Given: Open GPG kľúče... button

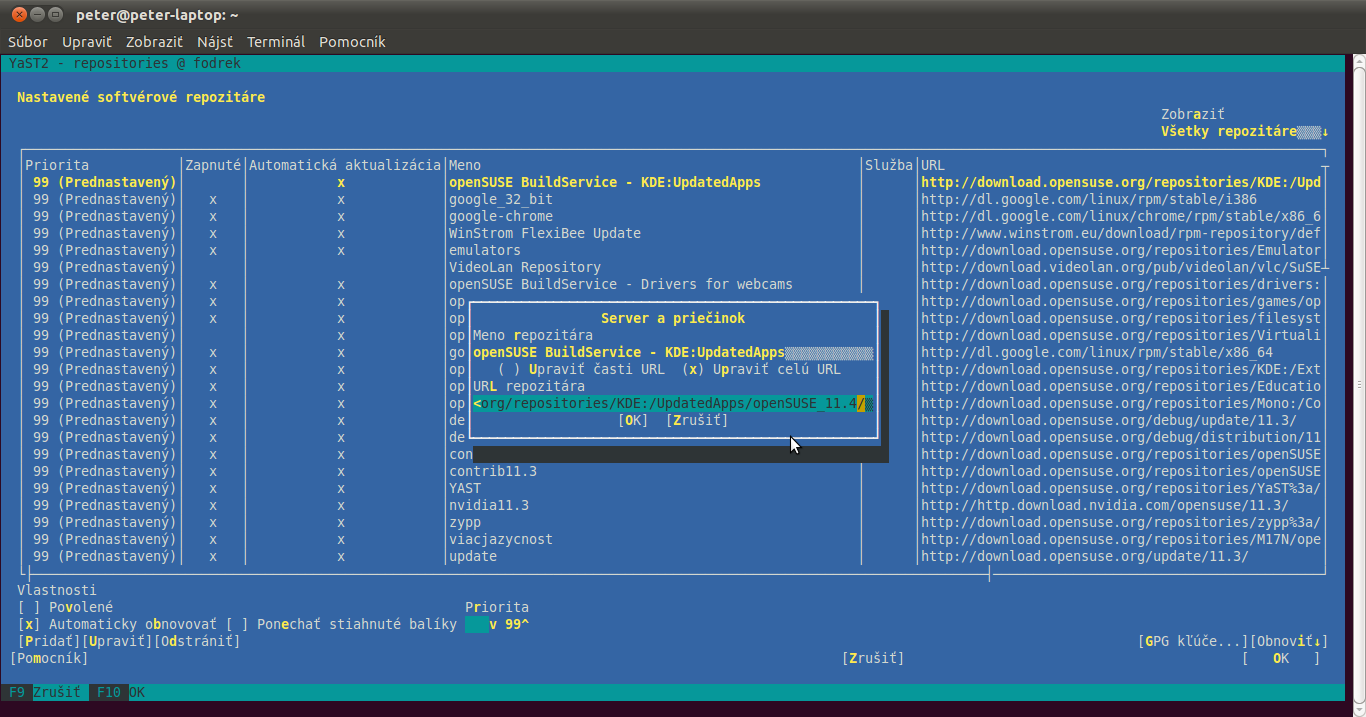Looking at the screenshot, I should [x=1193, y=641].
